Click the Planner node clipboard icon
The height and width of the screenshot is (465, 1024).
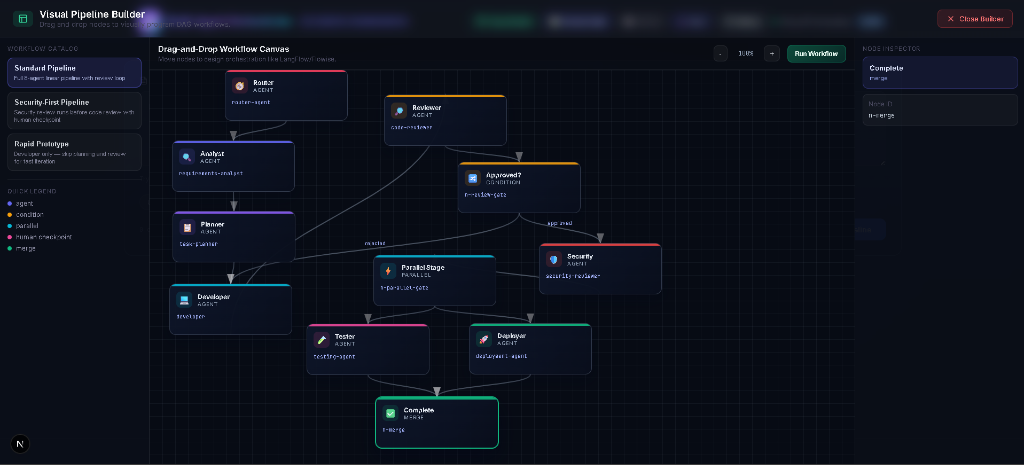tap(187, 227)
